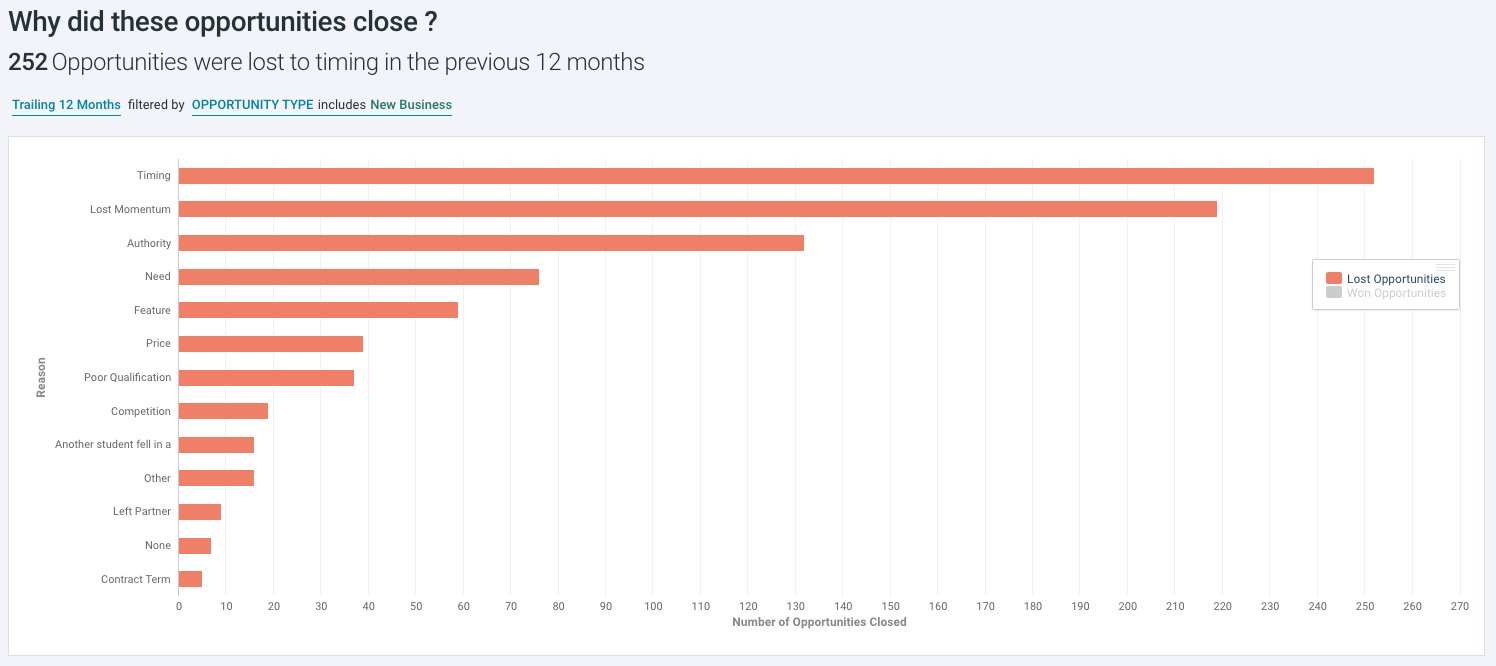1496x666 pixels.
Task: Click the 200 tick on the x-axis
Action: [x=1128, y=606]
